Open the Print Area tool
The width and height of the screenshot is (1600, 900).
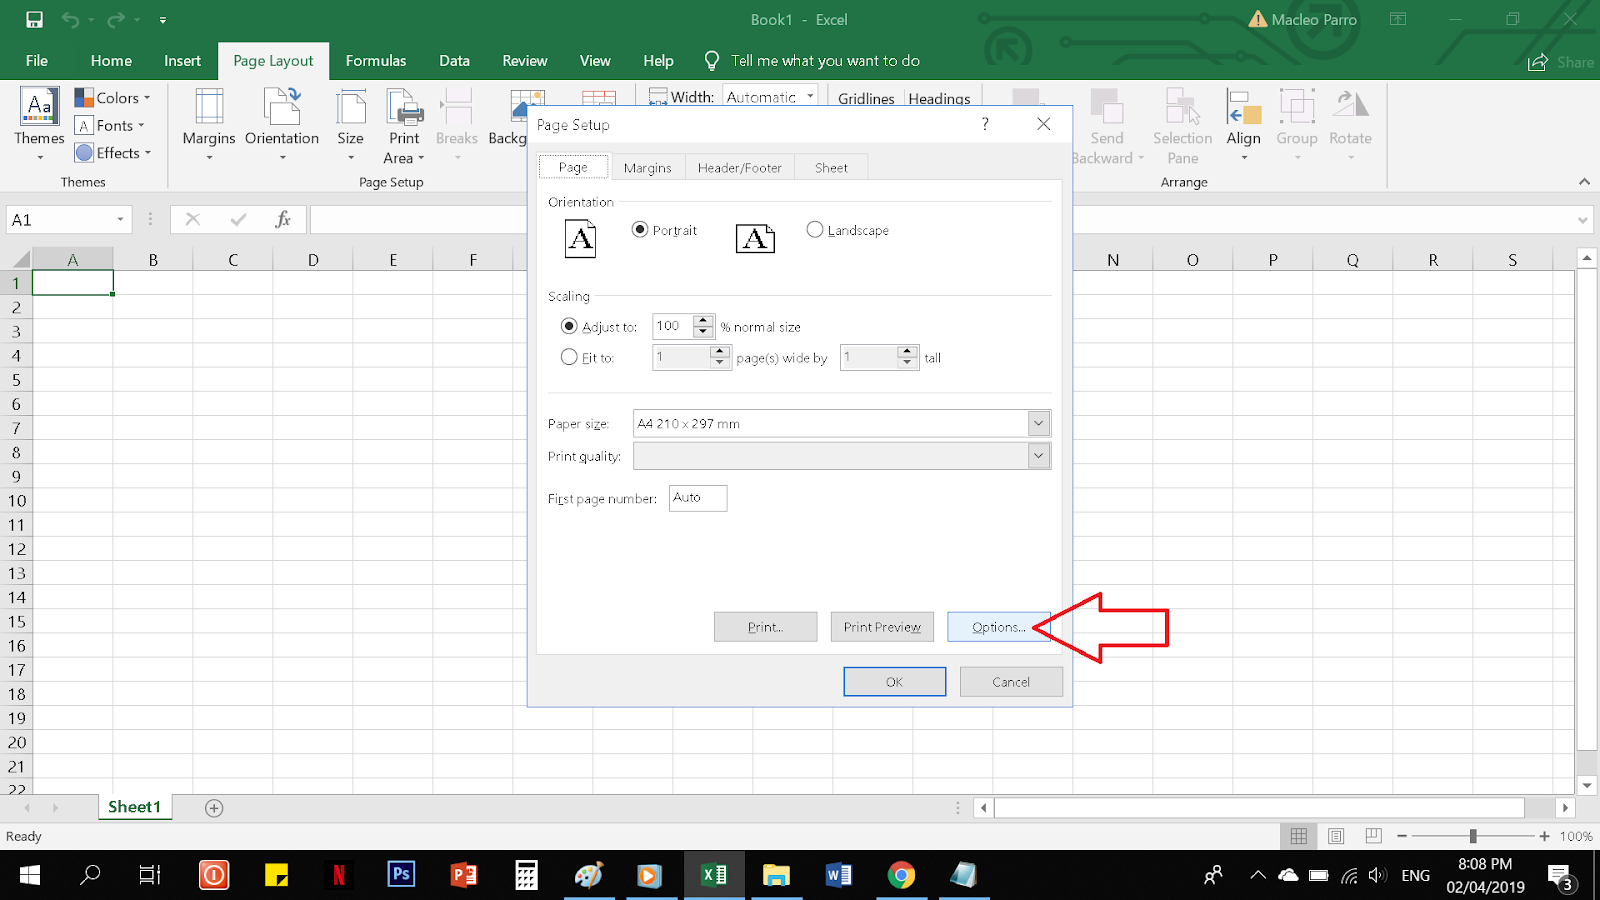click(x=403, y=123)
